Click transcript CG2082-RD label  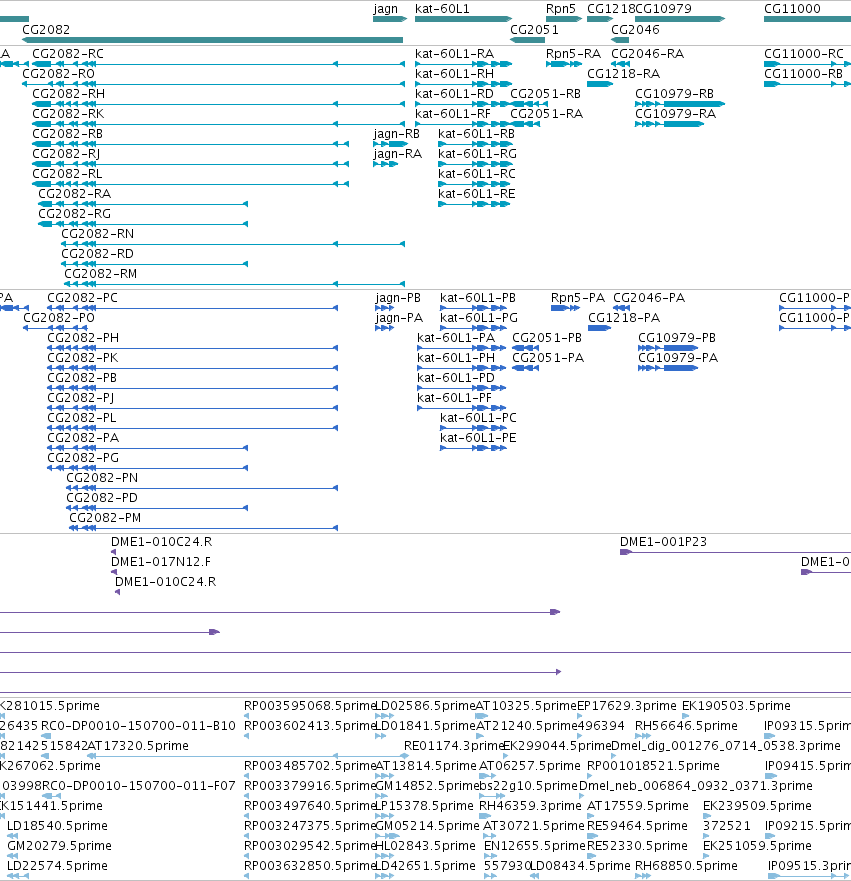tap(98, 254)
